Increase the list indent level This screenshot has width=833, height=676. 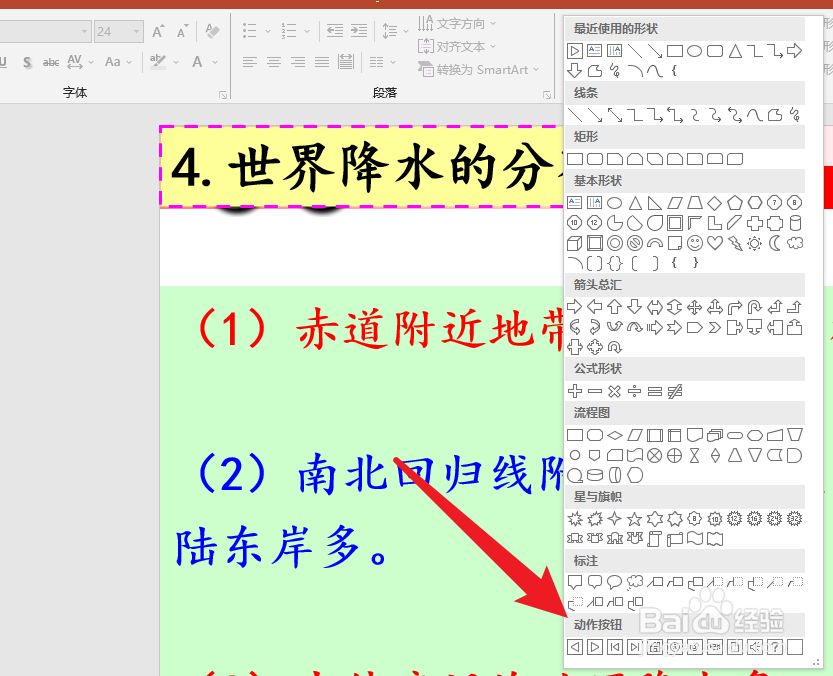pyautogui.click(x=359, y=31)
